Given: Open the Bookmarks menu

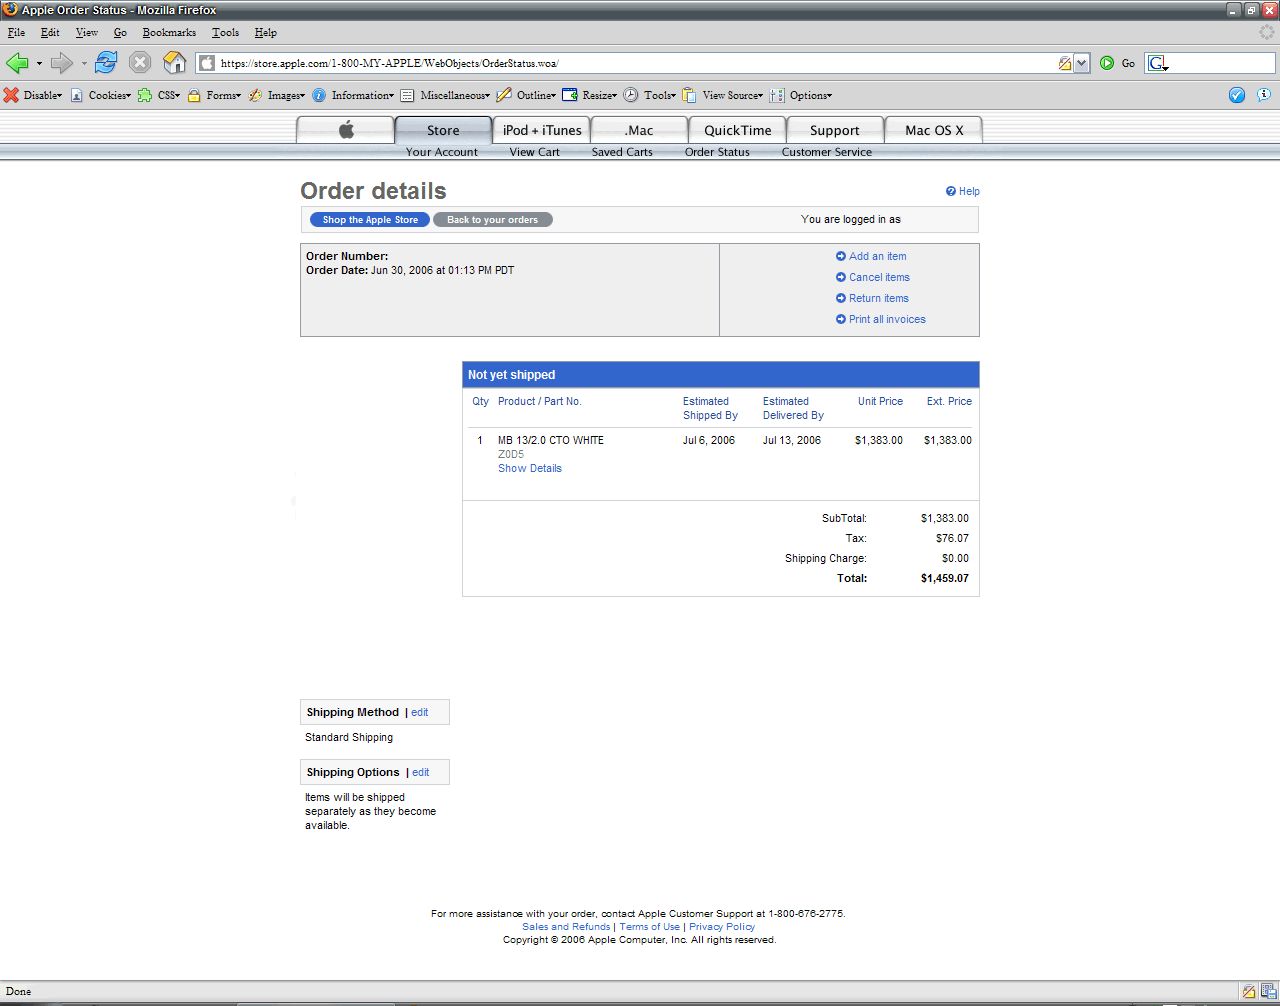Looking at the screenshot, I should click(x=169, y=32).
